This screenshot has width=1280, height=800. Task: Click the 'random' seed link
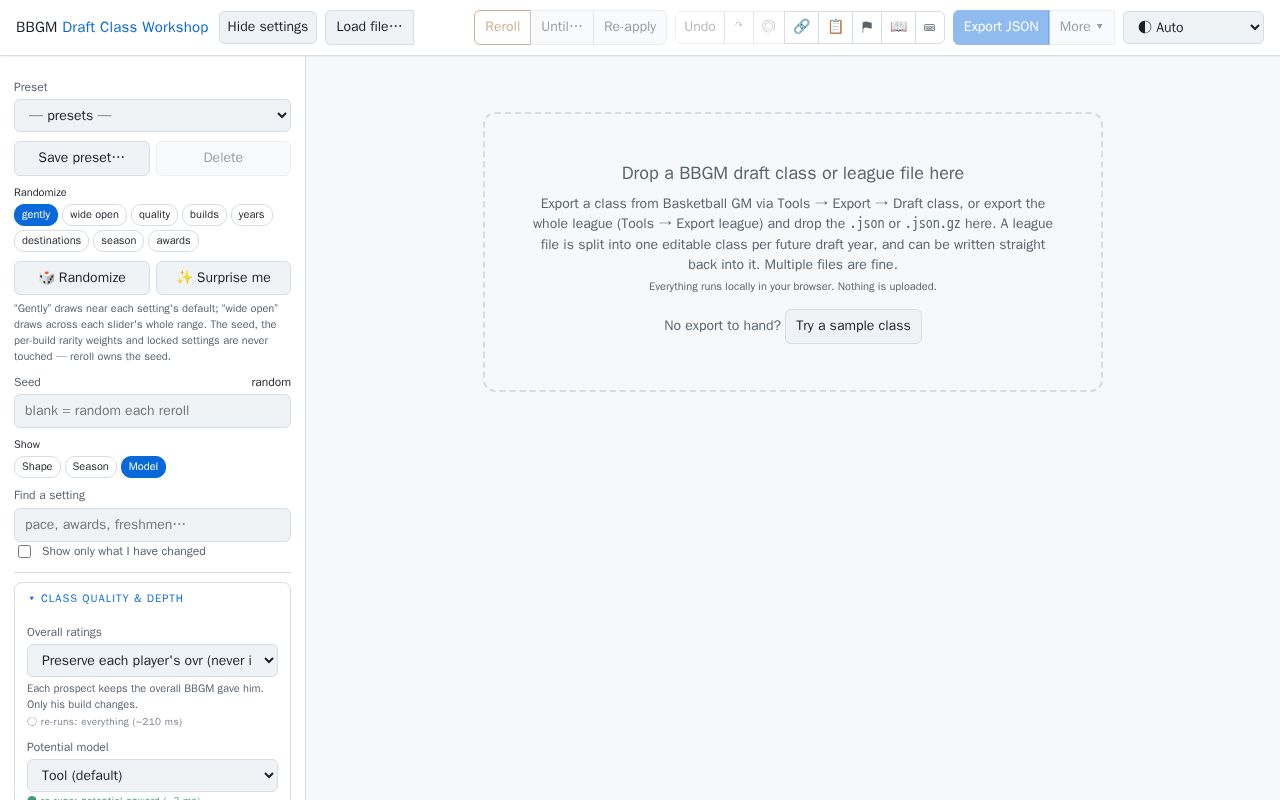[x=271, y=382]
